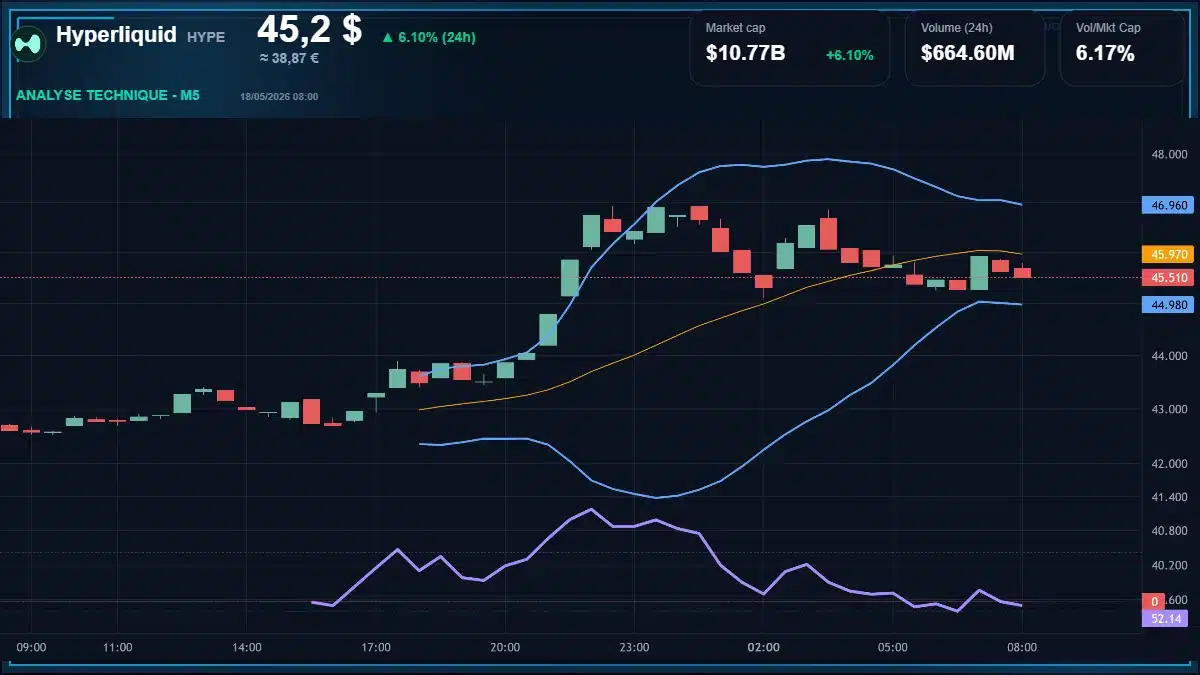This screenshot has width=1200, height=675.
Task: Click the 6.10% (24h) change indicator
Action: click(428, 37)
